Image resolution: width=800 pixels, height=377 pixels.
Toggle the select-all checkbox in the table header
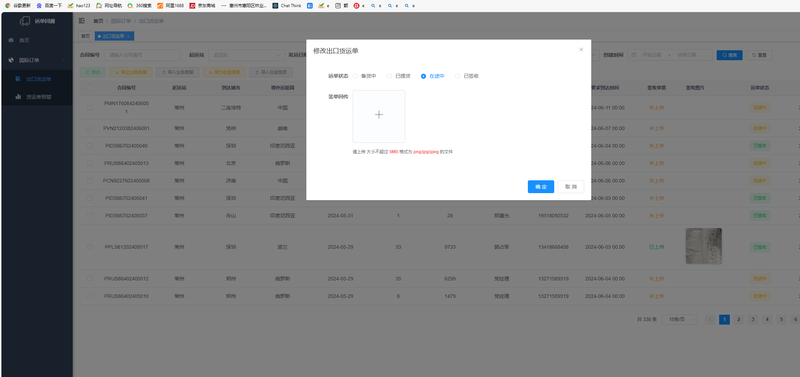tap(90, 88)
